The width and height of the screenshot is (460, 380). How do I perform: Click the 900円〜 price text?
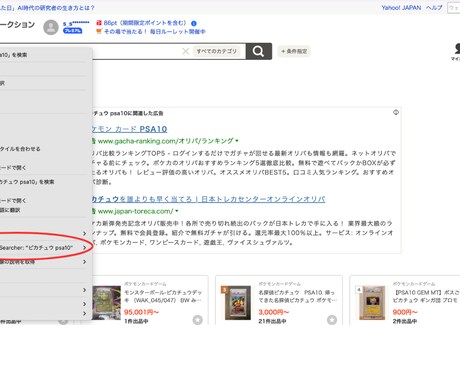pyautogui.click(x=405, y=312)
